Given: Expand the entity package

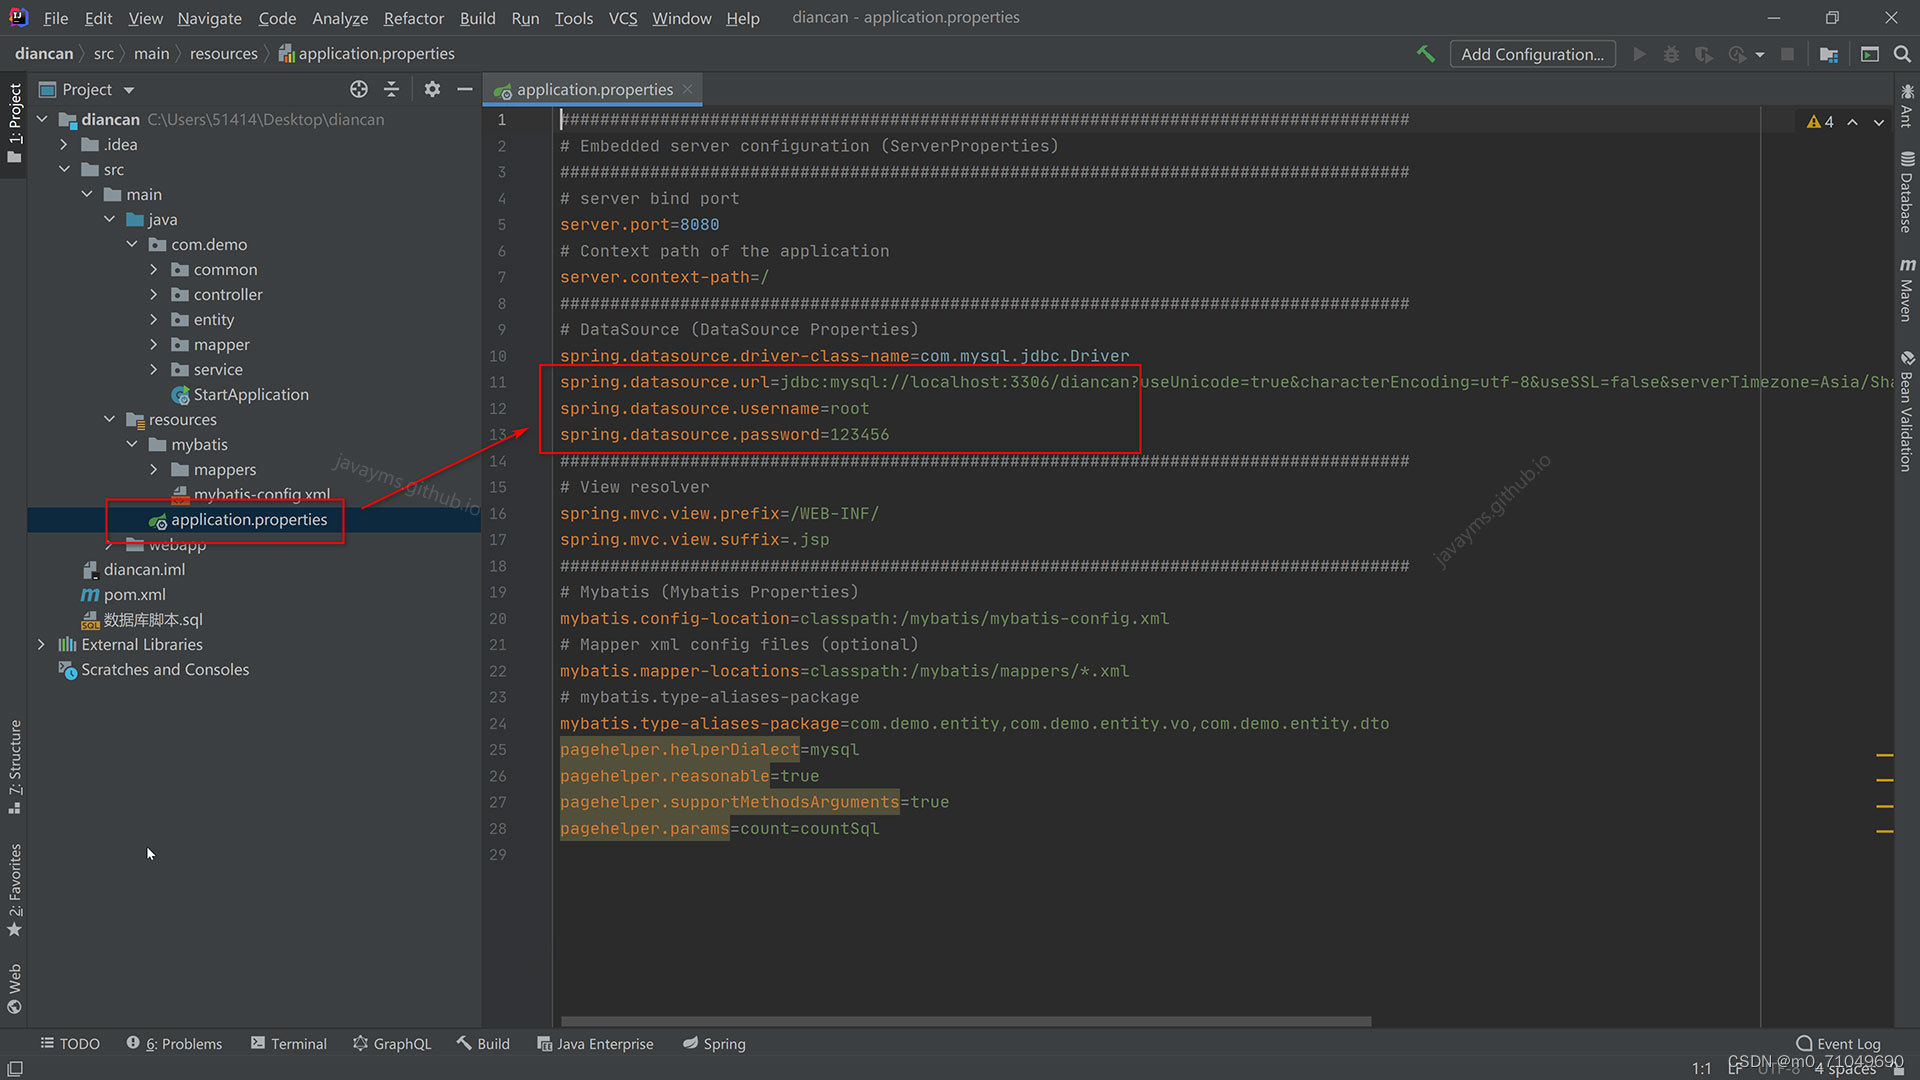Looking at the screenshot, I should click(x=154, y=319).
